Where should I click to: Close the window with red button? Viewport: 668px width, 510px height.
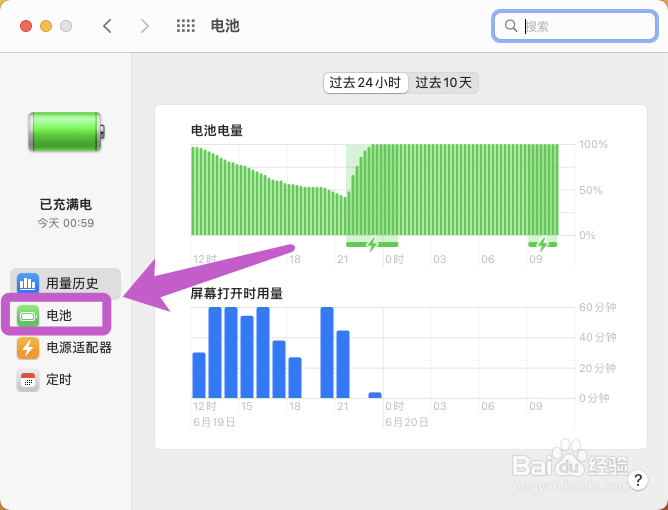[x=26, y=26]
